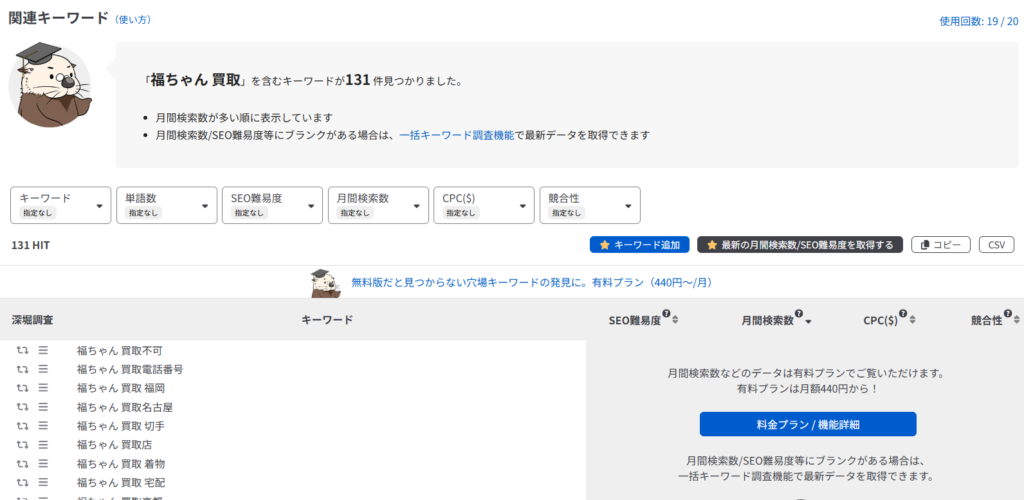
Task: Click the help icon next to SEO難易度 header
Action: pos(666,314)
